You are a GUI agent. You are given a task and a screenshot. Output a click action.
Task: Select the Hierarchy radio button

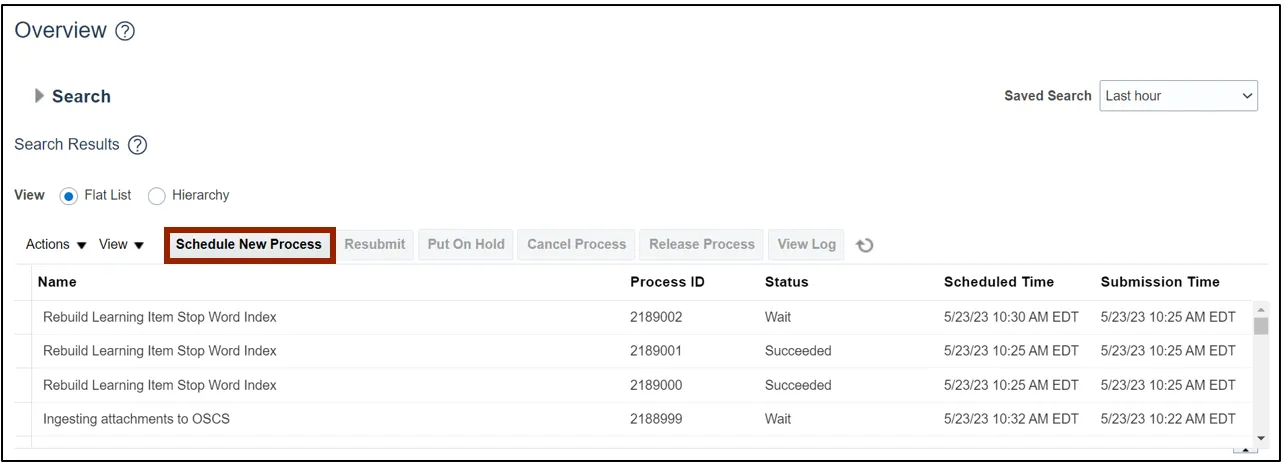(x=157, y=196)
